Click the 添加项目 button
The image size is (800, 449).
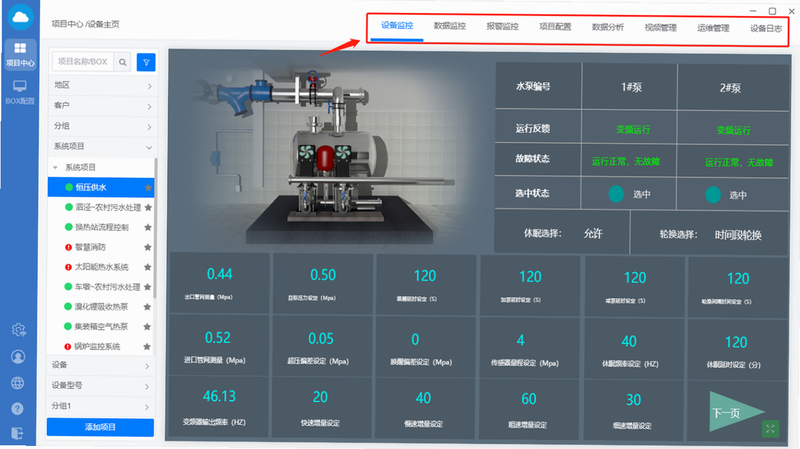(101, 428)
